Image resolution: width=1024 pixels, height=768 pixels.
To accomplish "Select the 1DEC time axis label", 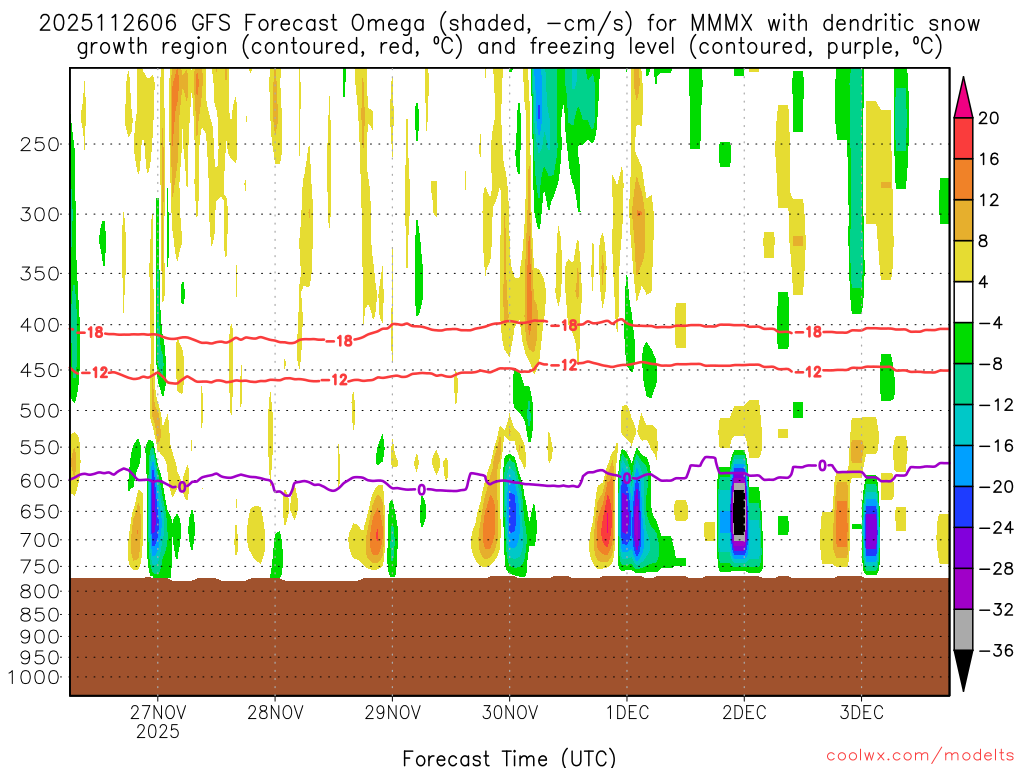I will tap(626, 713).
